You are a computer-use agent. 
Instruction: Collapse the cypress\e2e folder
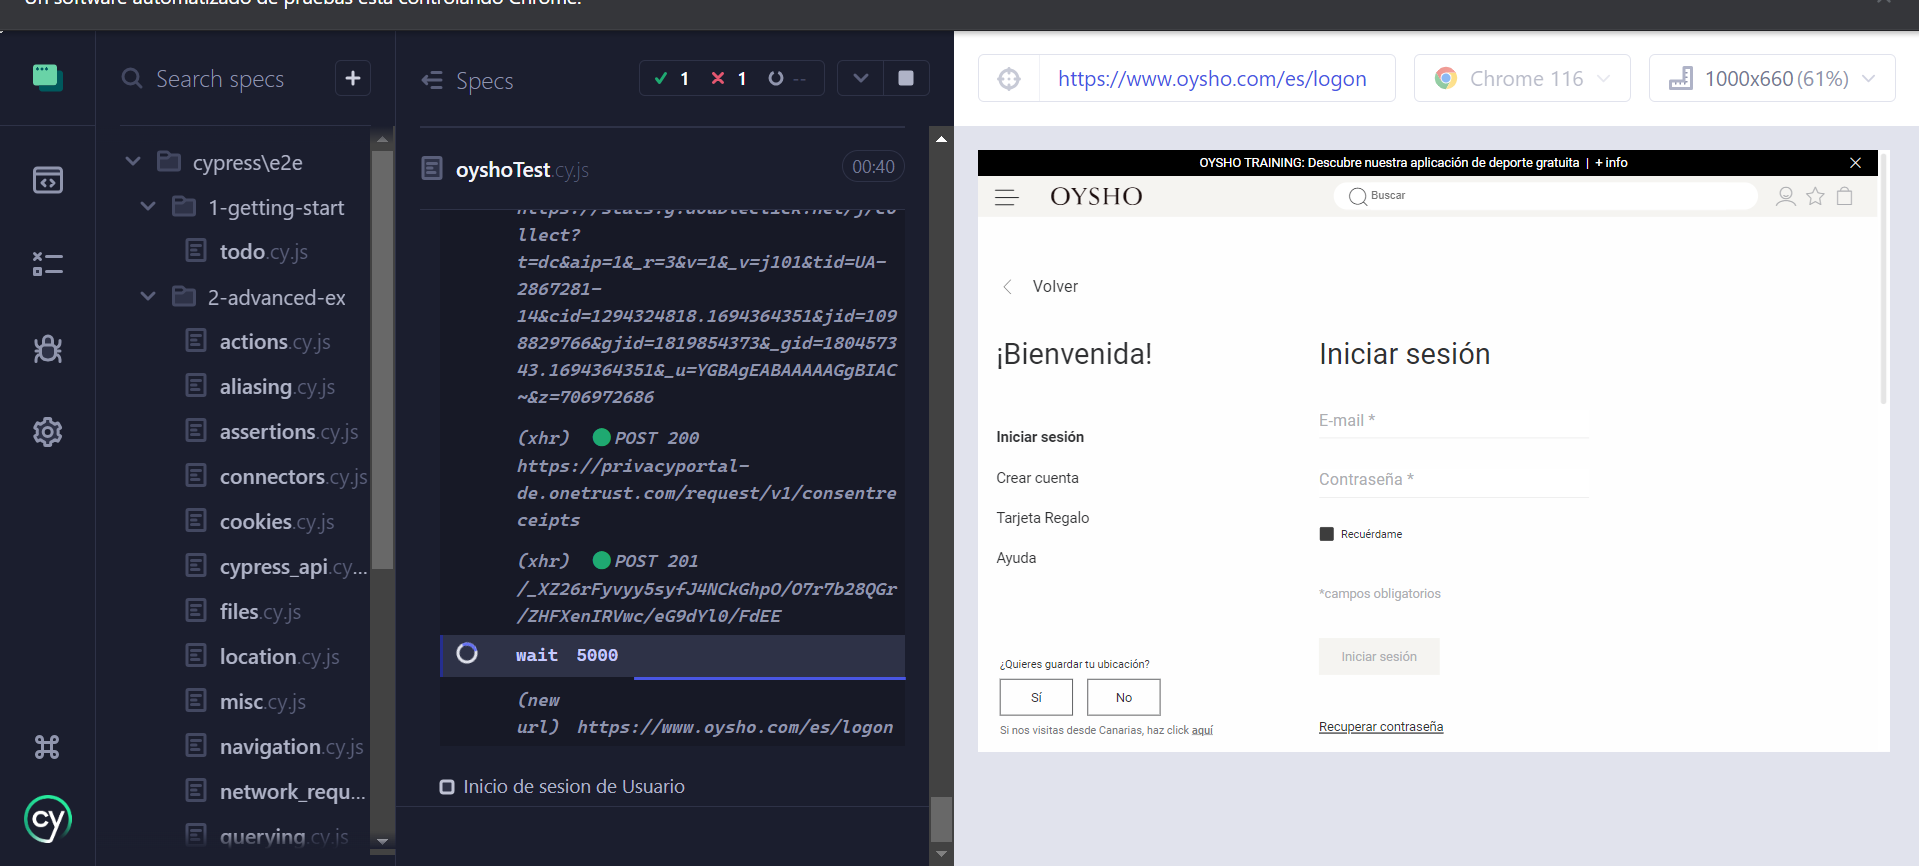(133, 161)
